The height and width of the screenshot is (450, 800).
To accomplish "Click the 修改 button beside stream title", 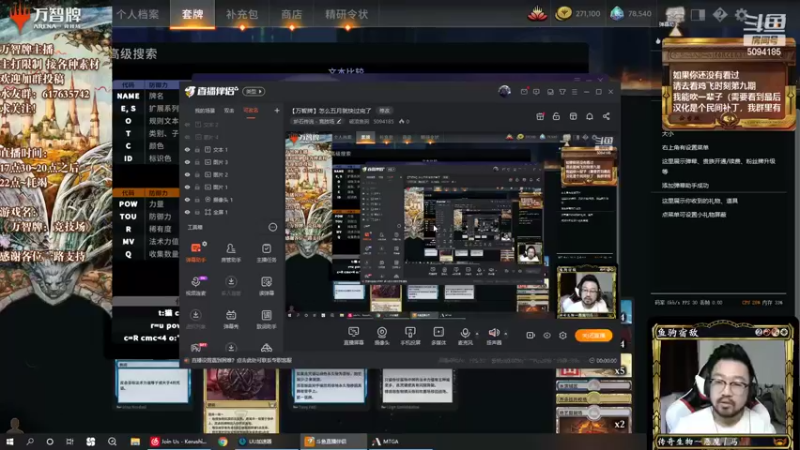I will click(x=384, y=111).
